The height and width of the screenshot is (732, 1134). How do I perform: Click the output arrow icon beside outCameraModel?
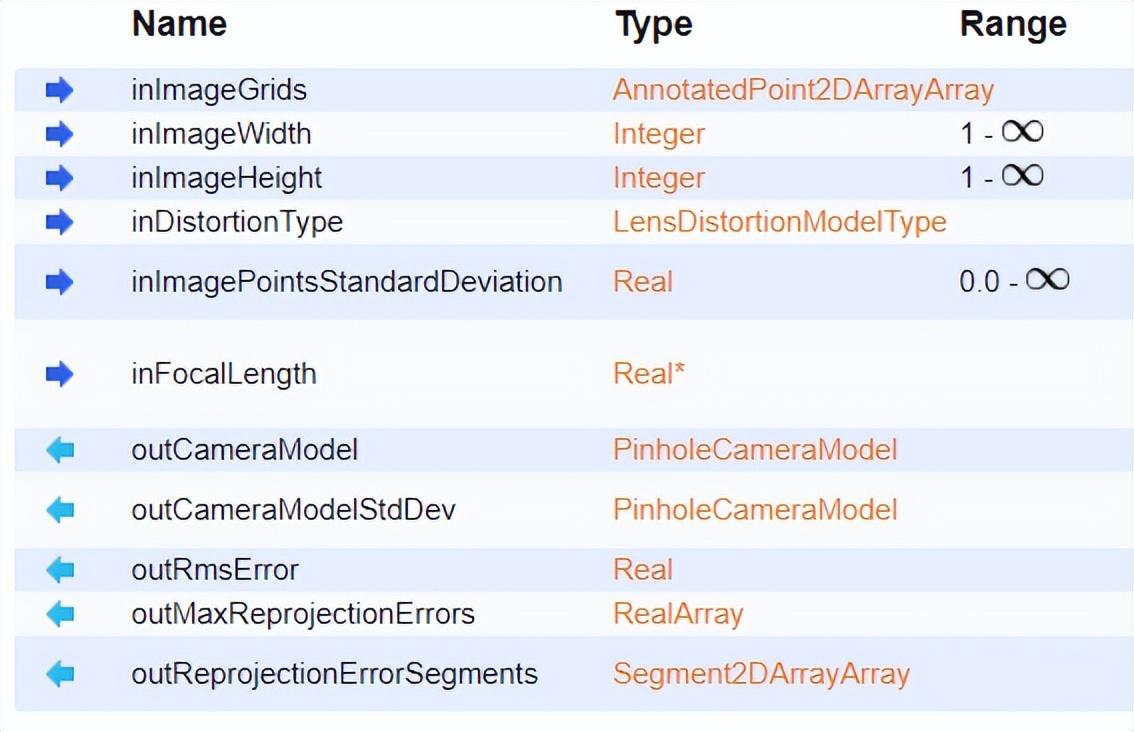[x=60, y=450]
